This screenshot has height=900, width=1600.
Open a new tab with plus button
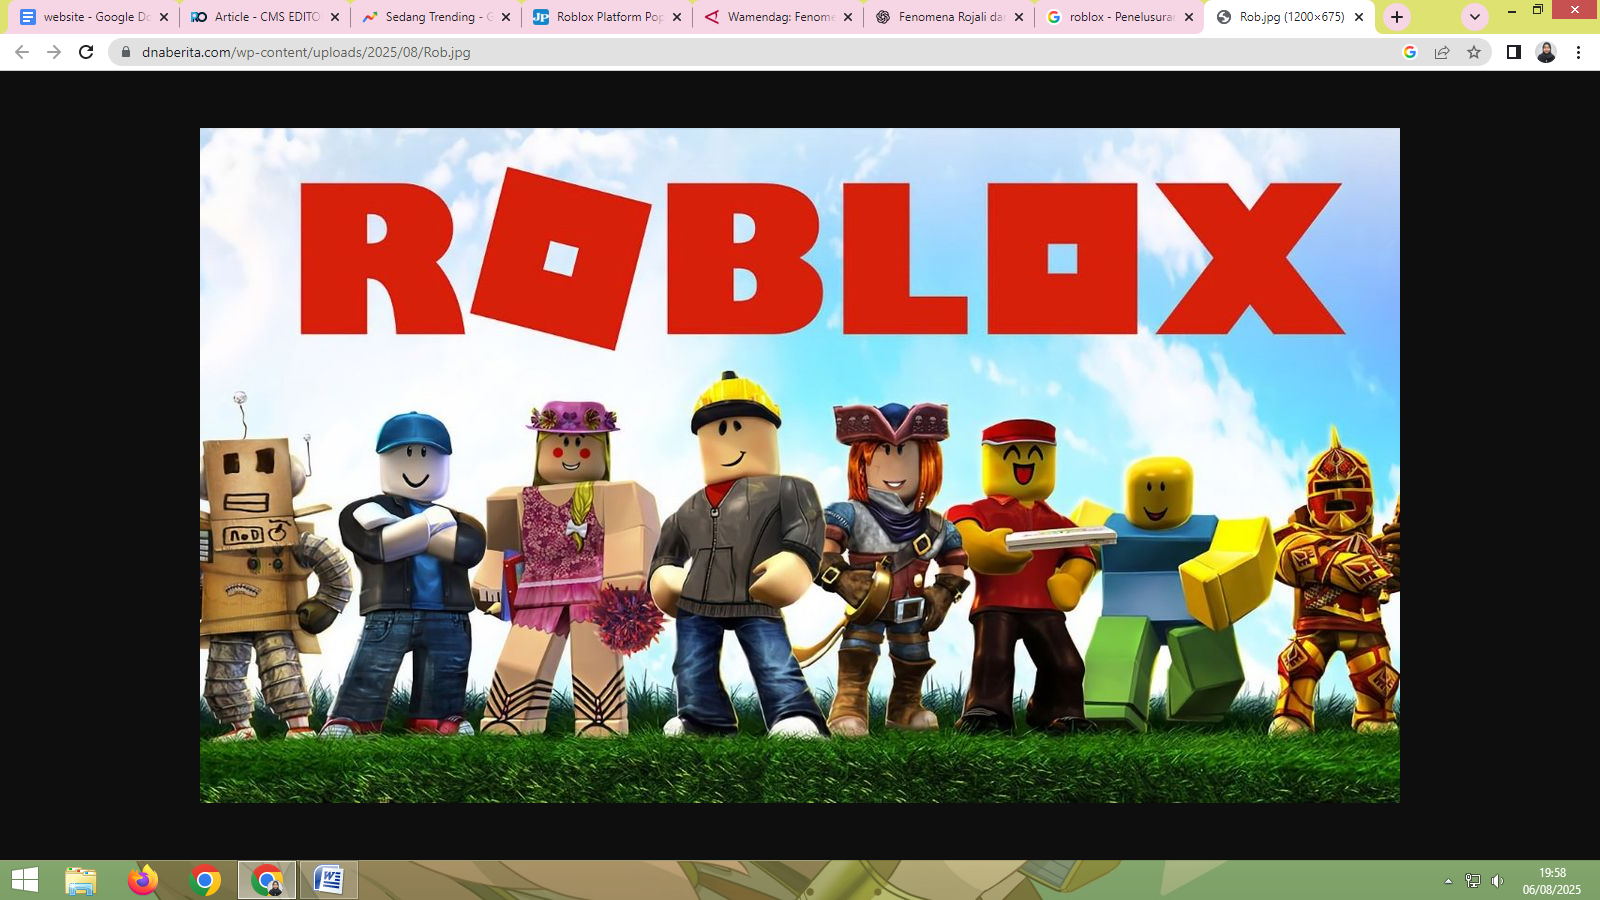[x=1397, y=17]
